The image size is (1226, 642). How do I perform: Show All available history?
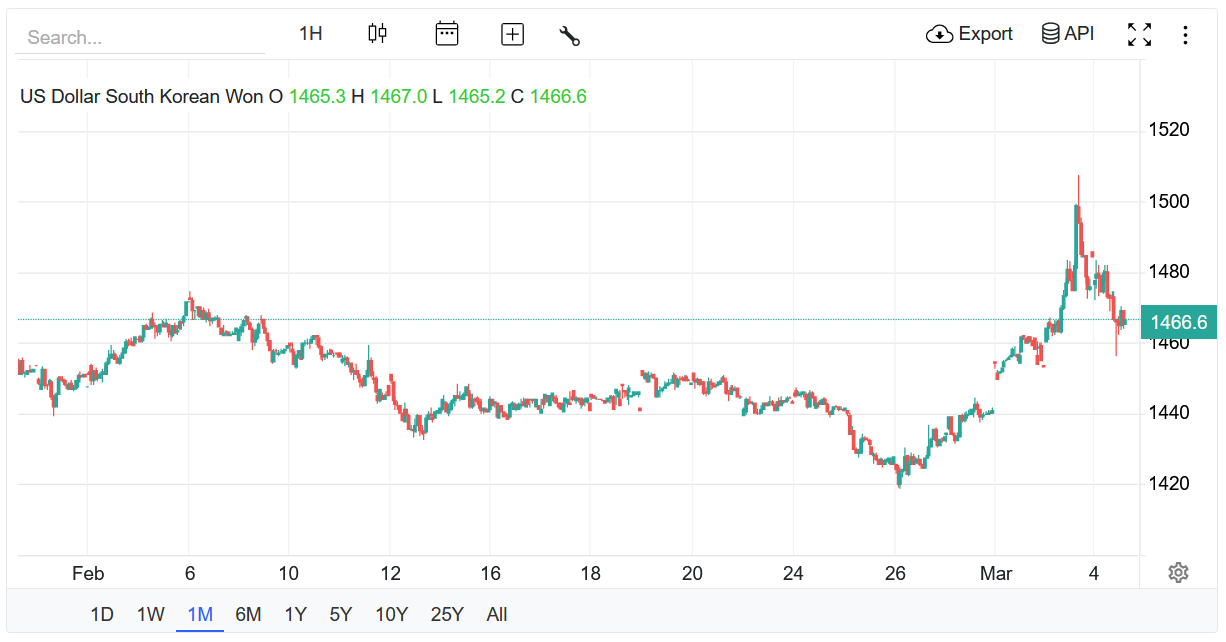click(497, 614)
